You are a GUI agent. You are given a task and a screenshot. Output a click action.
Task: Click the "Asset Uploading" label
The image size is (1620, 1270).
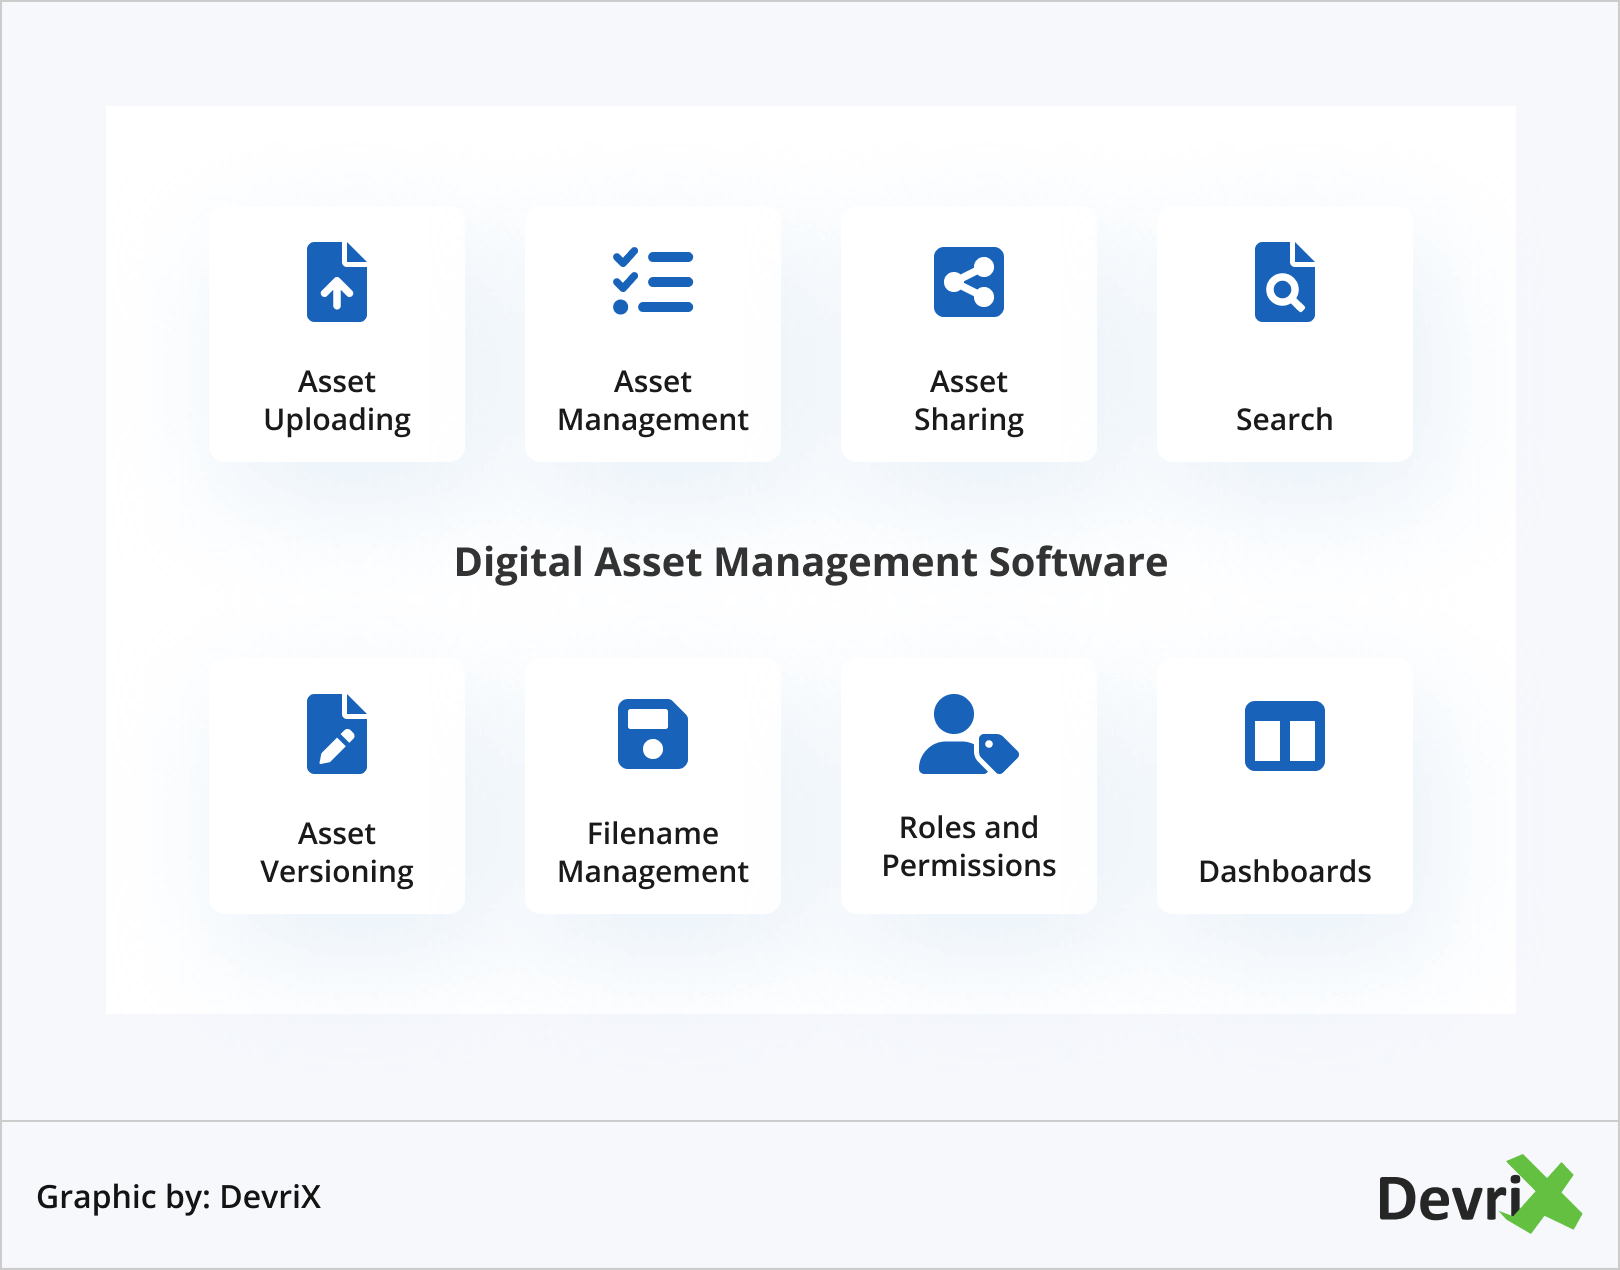tap(337, 401)
